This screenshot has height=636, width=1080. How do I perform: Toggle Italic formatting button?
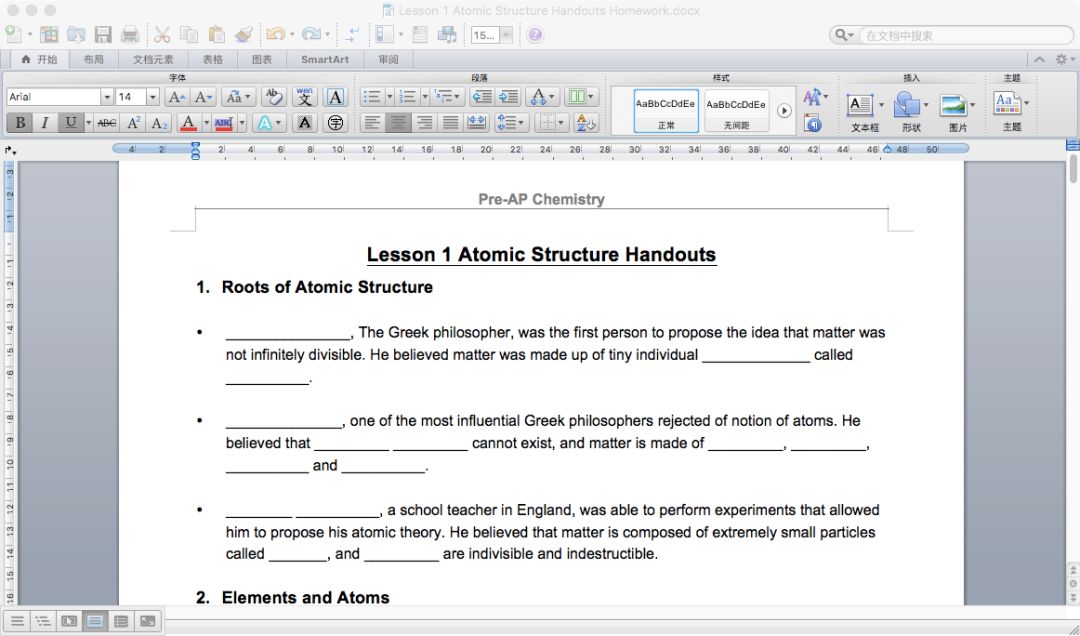point(44,123)
